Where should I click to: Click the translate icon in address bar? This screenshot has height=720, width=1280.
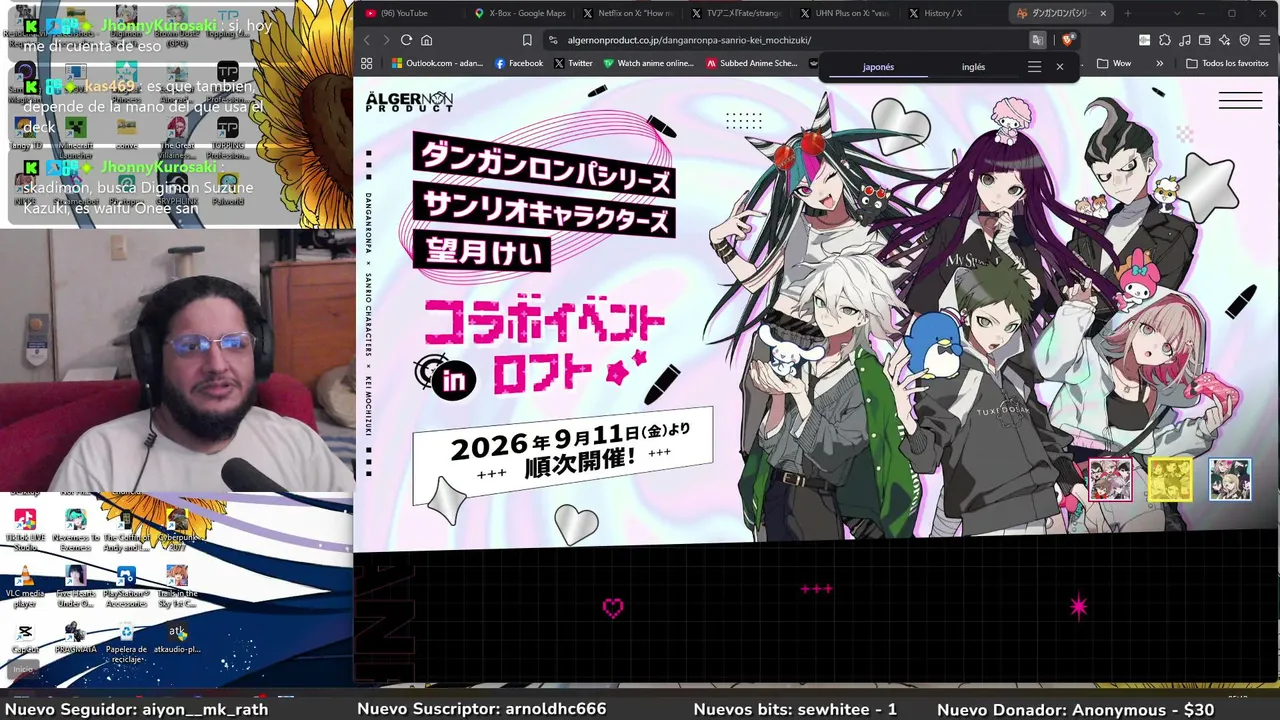(x=1038, y=40)
